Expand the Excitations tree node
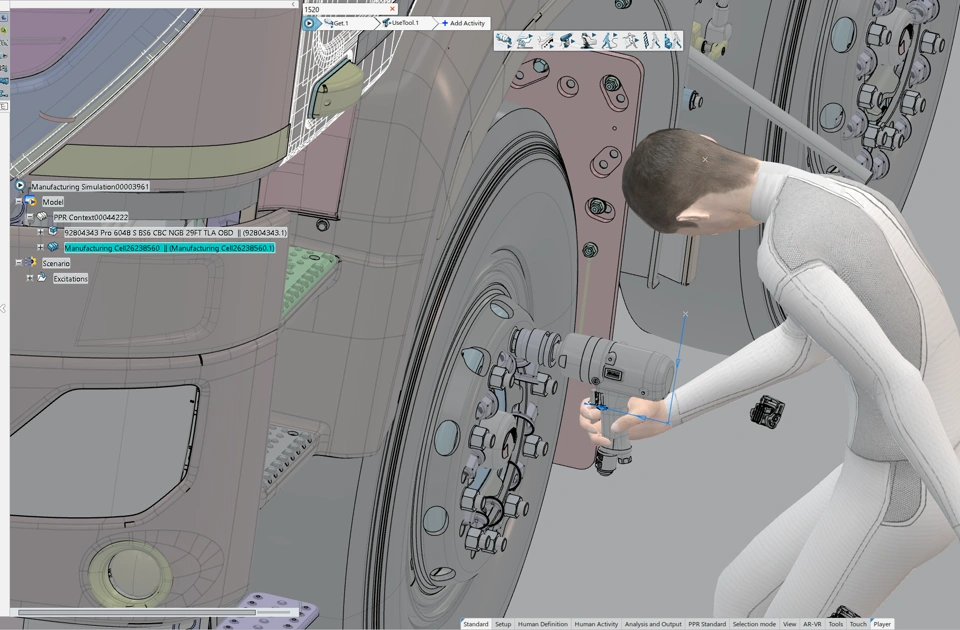960x630 pixels. pyautogui.click(x=30, y=278)
